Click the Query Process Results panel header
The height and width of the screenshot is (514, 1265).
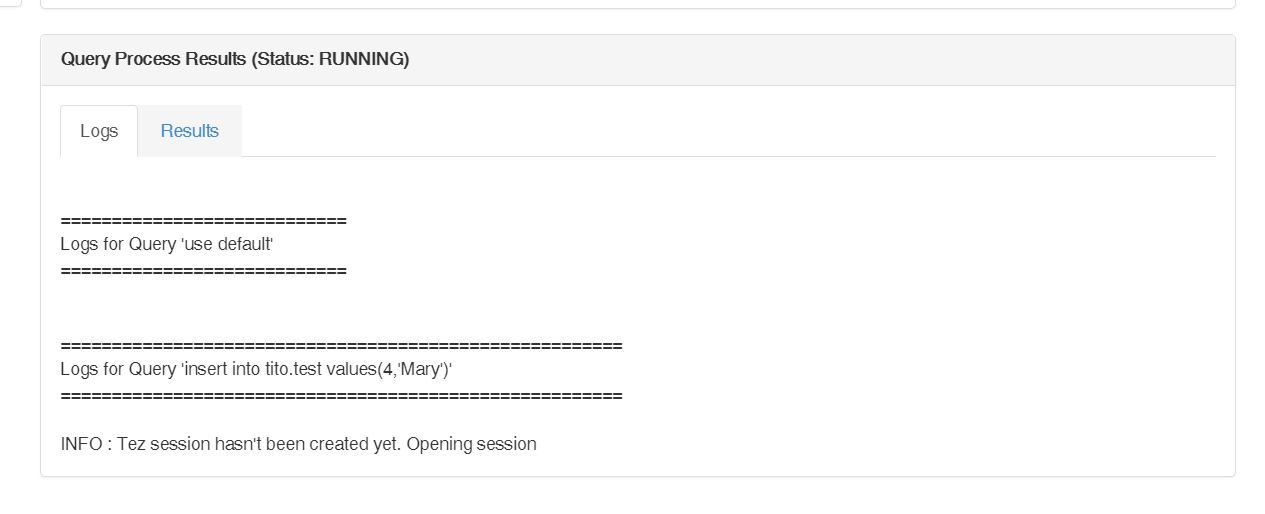(x=637, y=60)
